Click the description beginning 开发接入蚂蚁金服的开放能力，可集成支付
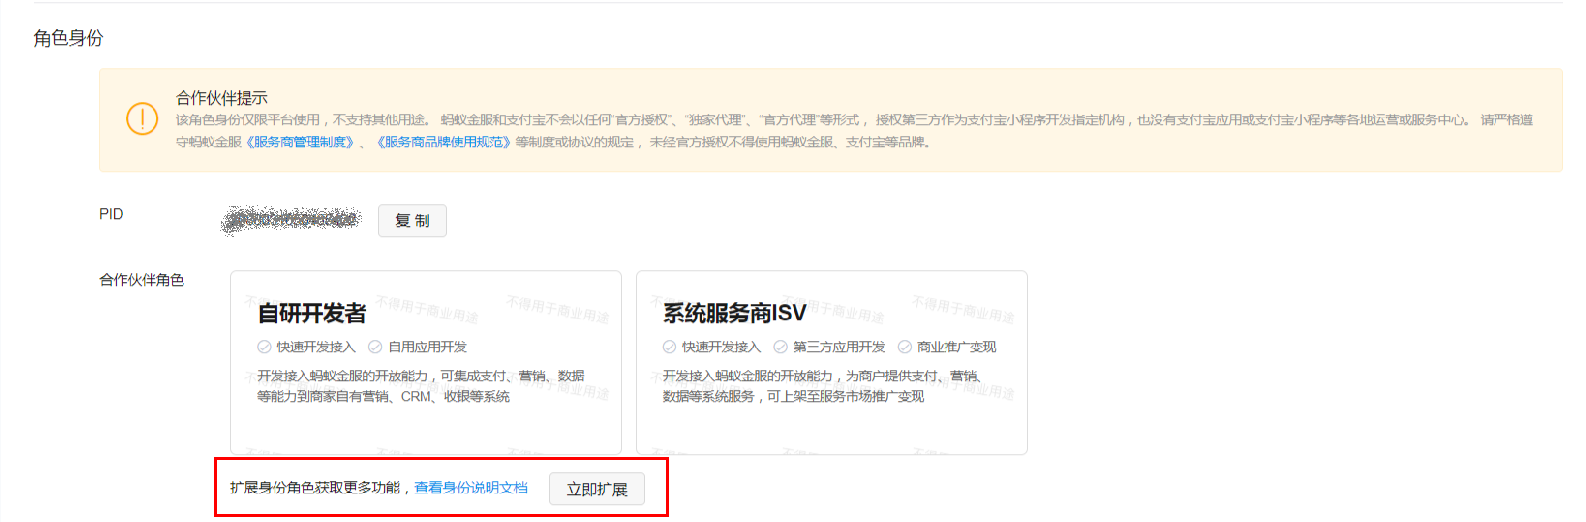This screenshot has width=1586, height=522. [x=421, y=386]
